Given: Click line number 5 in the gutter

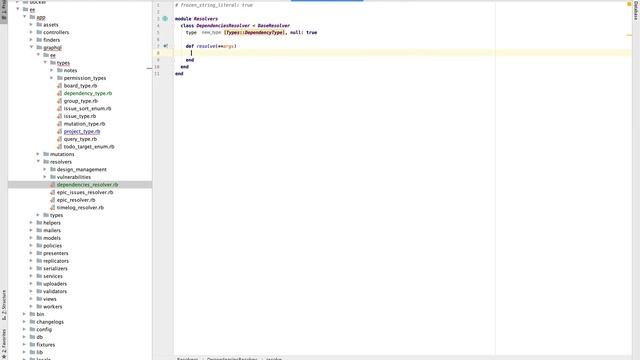Looking at the screenshot, I should click(158, 32).
